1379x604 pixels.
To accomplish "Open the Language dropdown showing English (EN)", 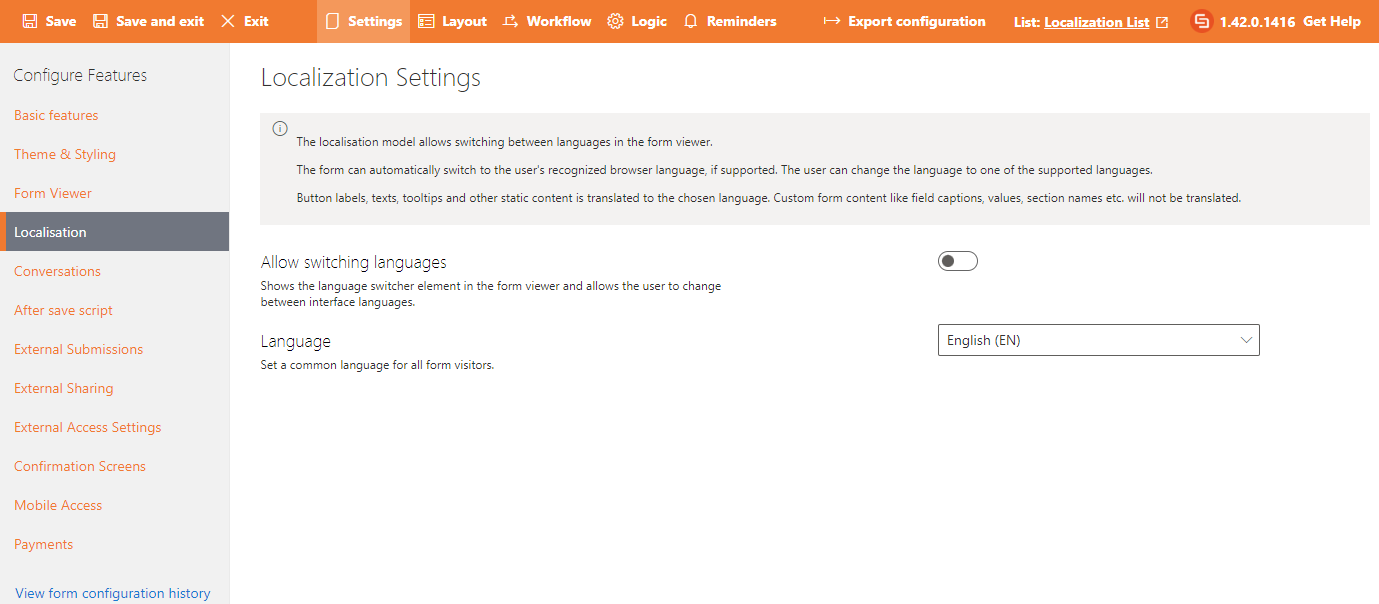I will click(x=1098, y=340).
